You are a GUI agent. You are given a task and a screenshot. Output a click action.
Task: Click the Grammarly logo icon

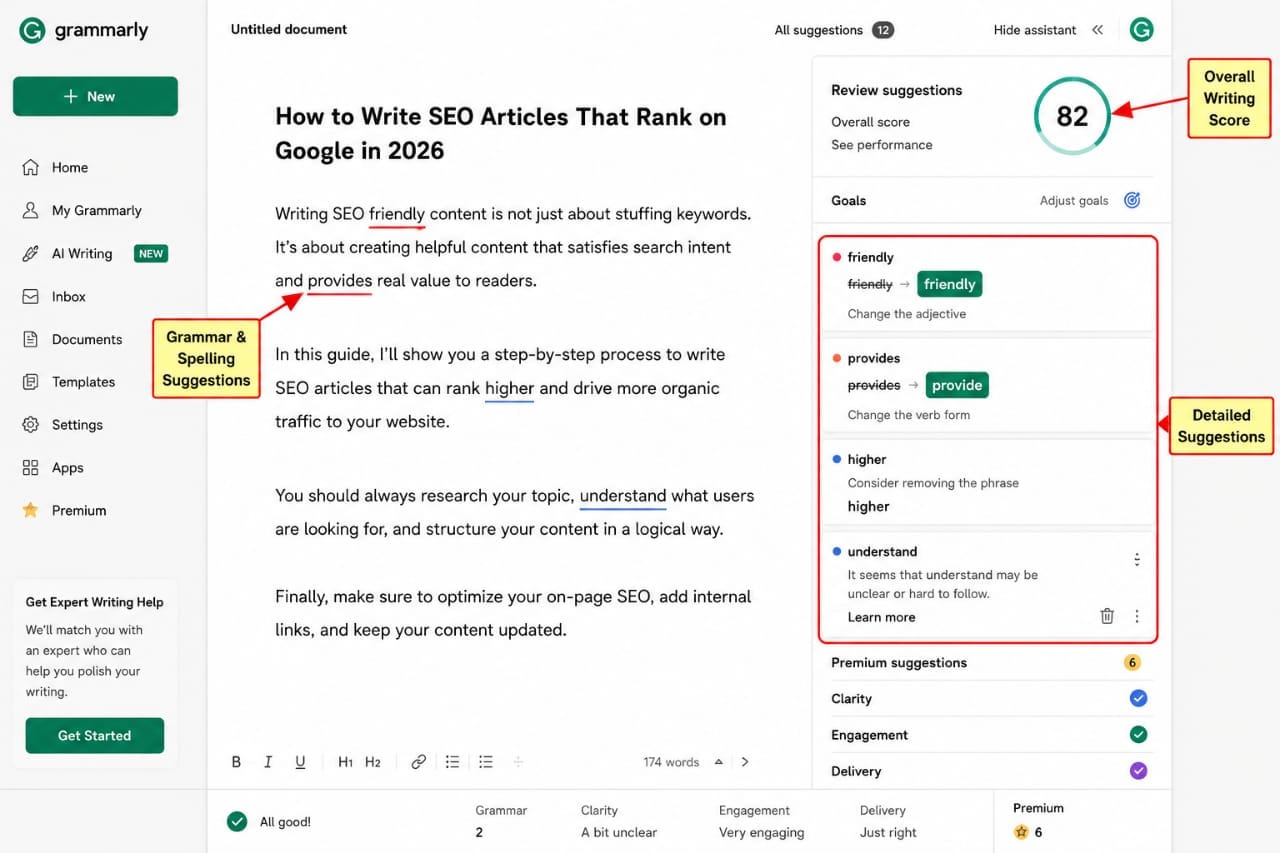click(32, 30)
